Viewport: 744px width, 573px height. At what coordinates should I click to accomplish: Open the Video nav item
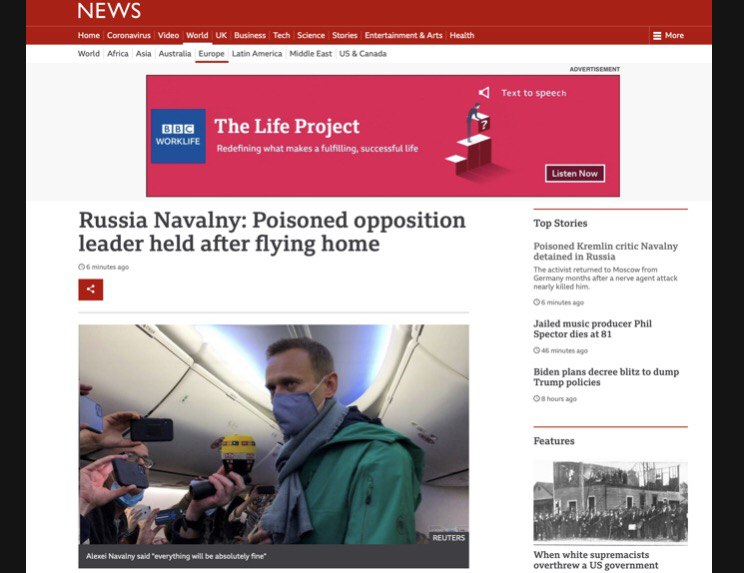pyautogui.click(x=168, y=36)
